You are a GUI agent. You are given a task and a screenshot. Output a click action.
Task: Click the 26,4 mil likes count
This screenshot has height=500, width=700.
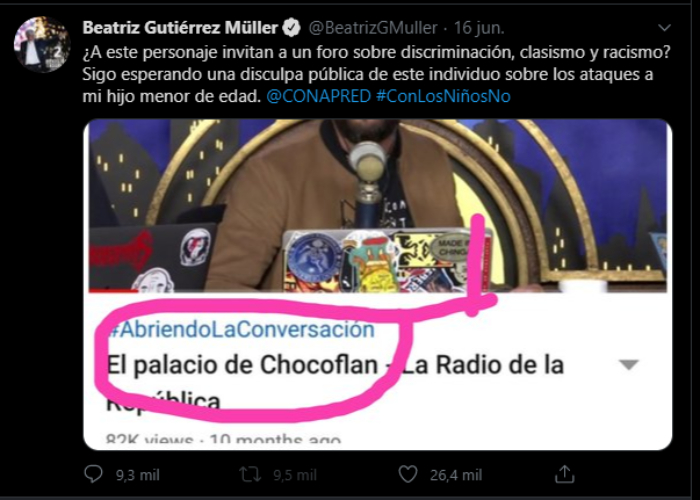click(456, 475)
